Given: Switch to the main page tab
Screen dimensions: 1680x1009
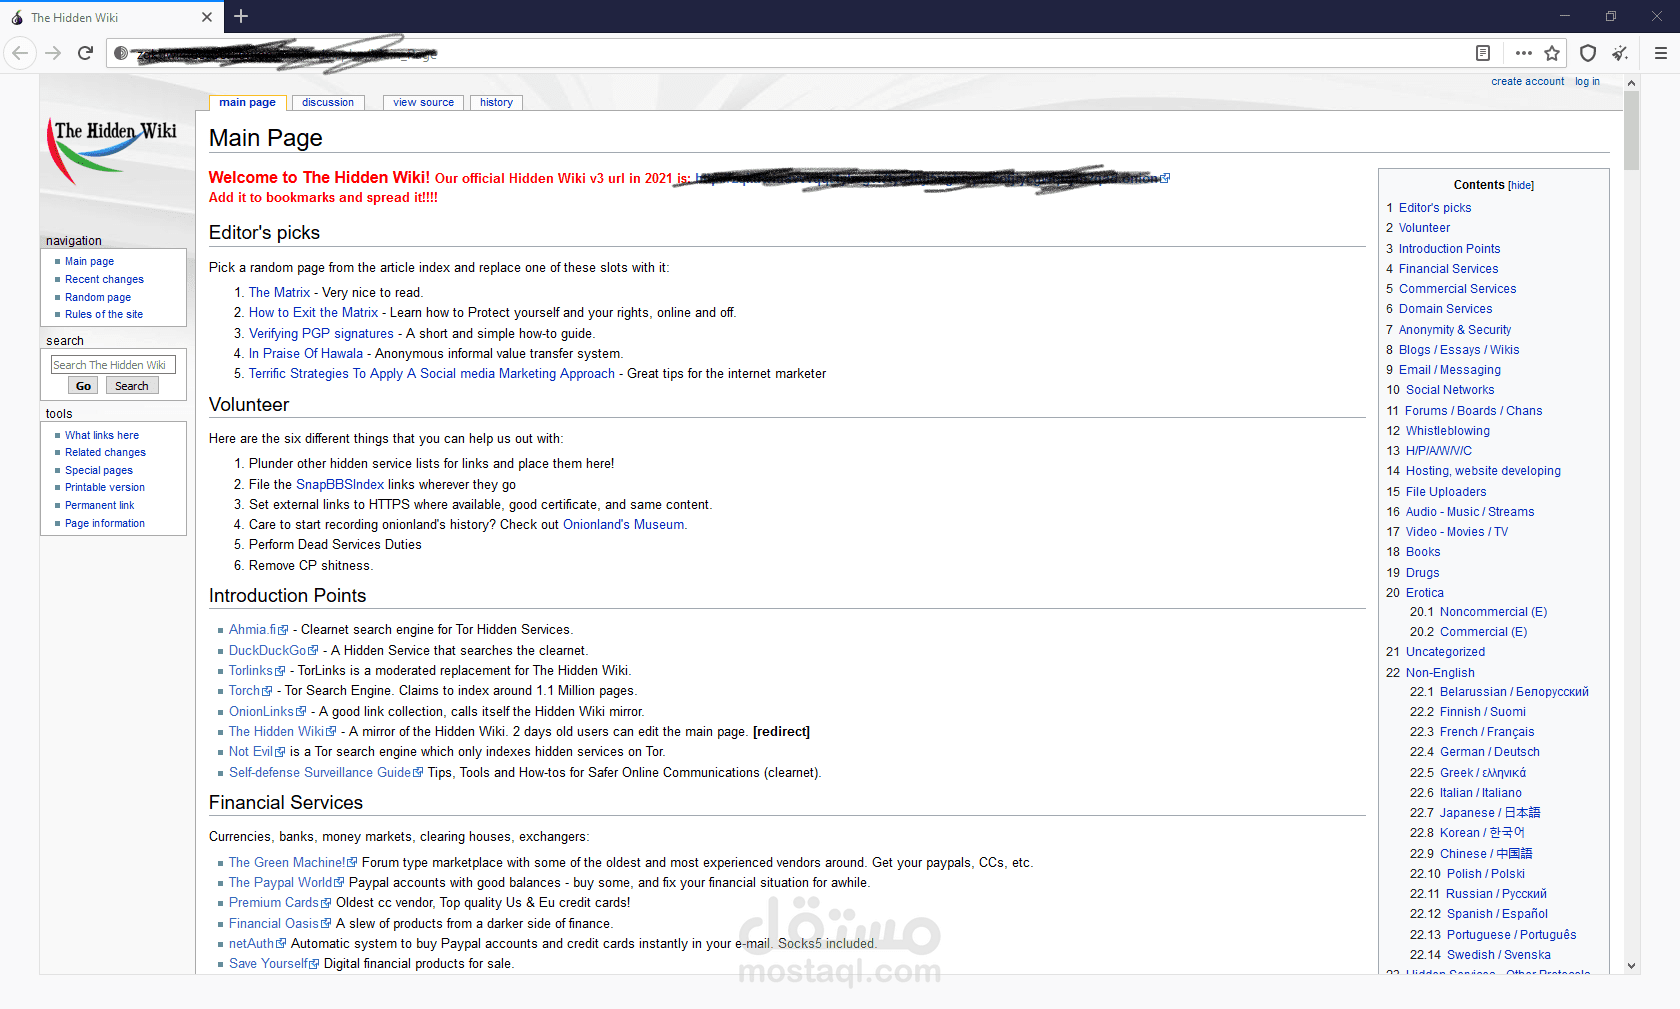Looking at the screenshot, I should coord(247,102).
